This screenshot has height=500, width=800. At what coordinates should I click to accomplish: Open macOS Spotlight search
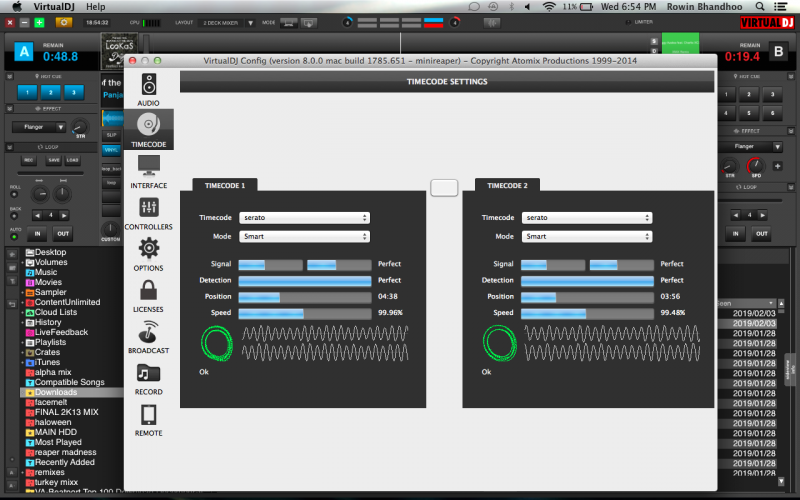point(760,7)
